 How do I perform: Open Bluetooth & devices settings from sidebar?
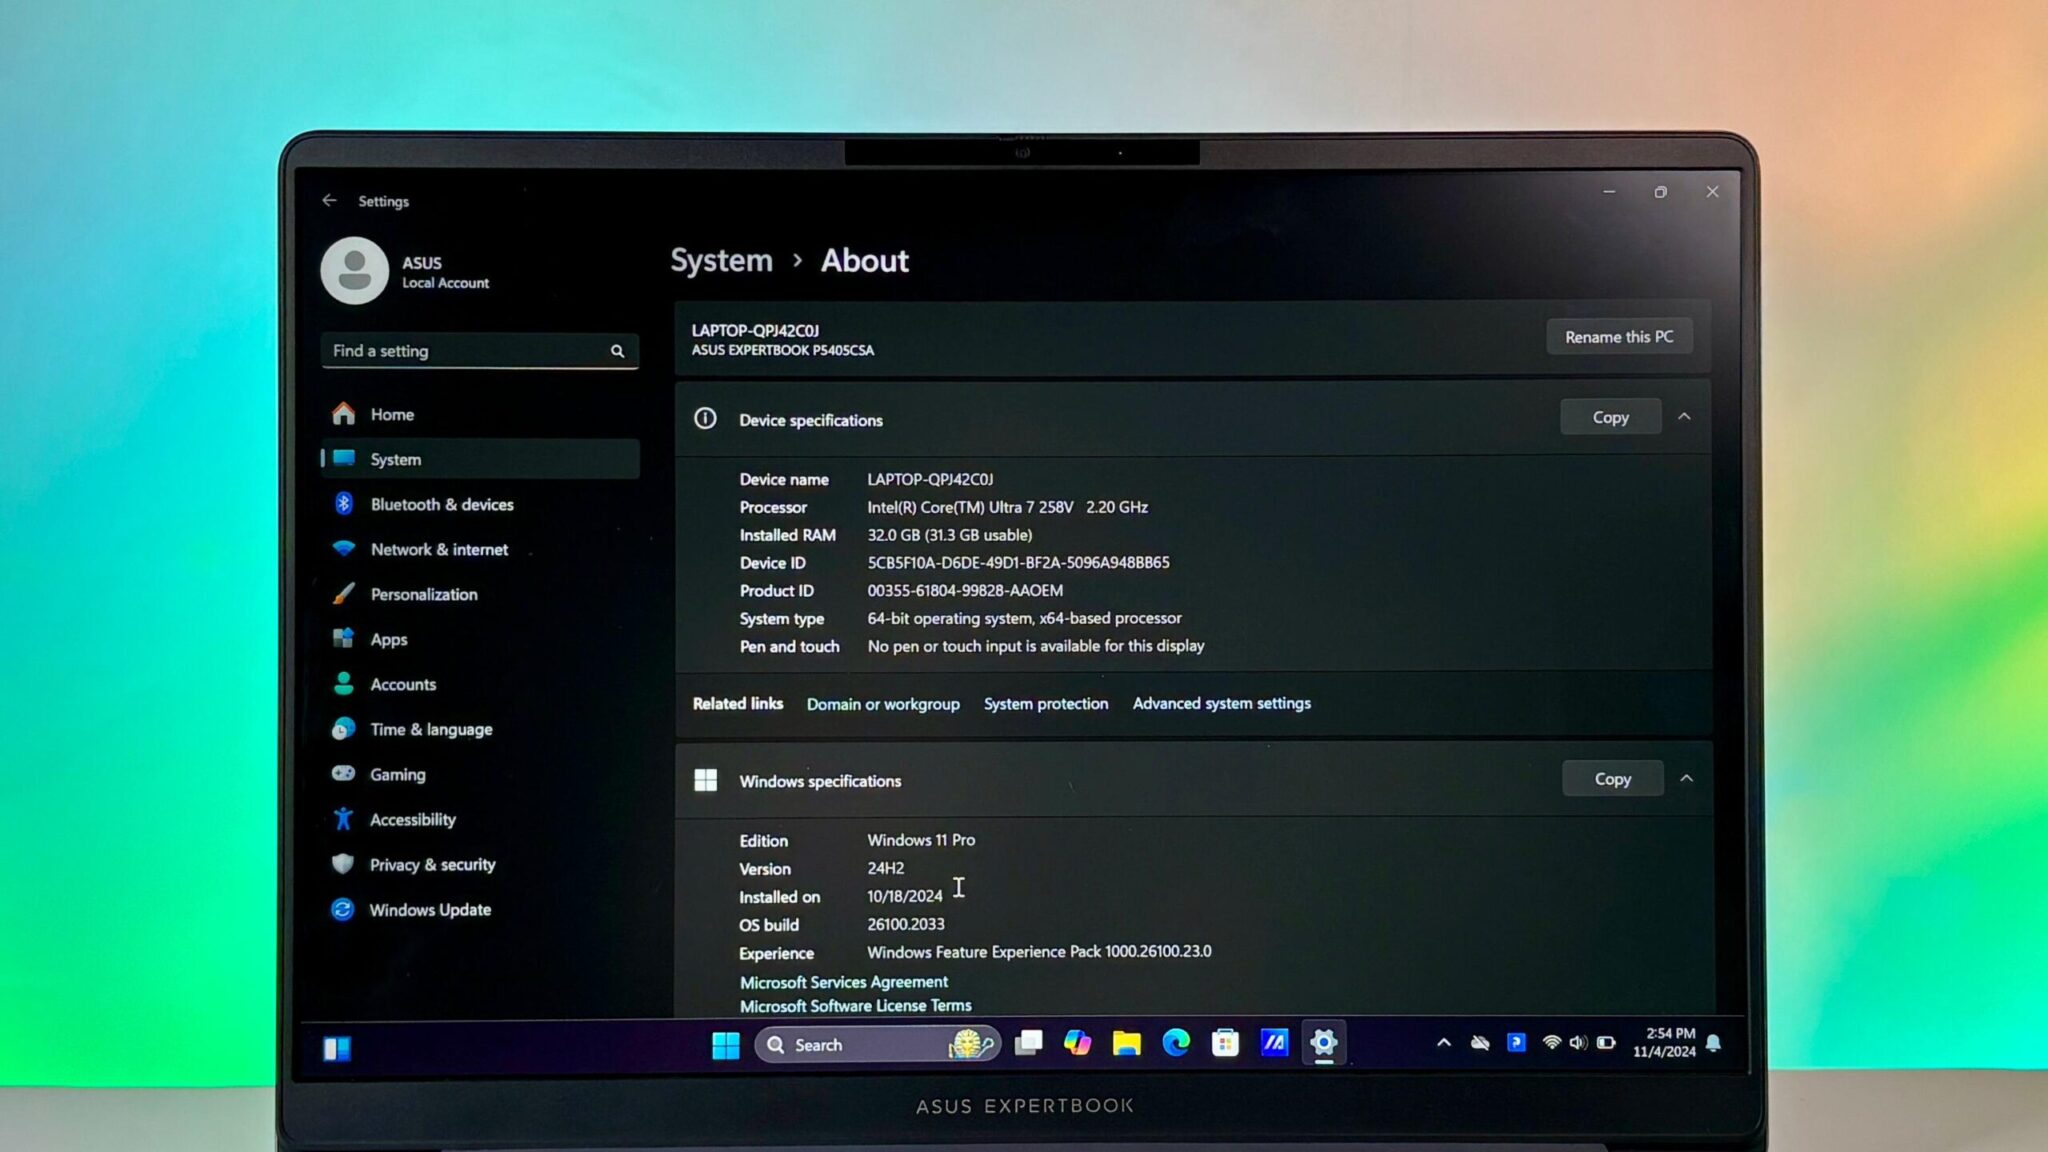pos(441,504)
